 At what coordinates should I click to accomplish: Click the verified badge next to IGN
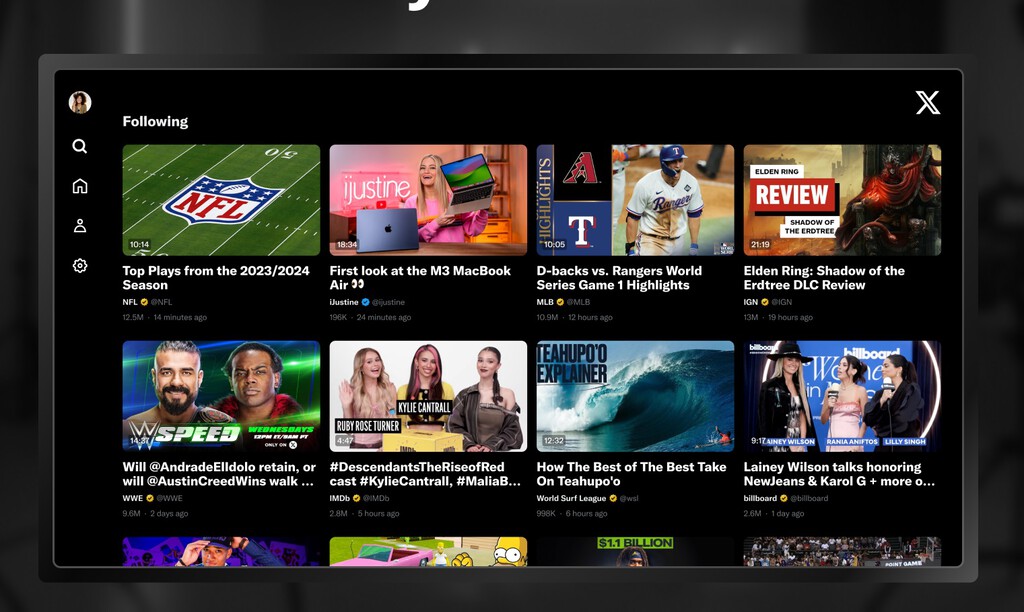pyautogui.click(x=765, y=302)
